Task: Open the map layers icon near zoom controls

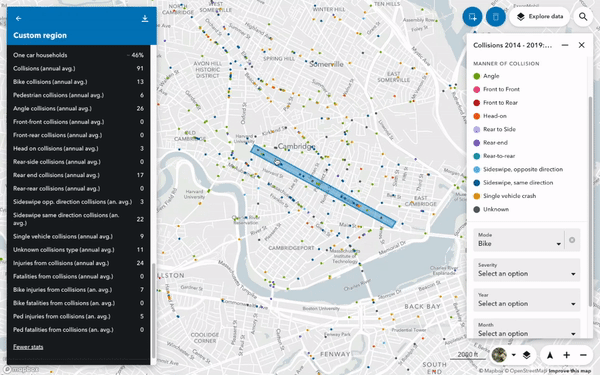Action: tap(527, 355)
